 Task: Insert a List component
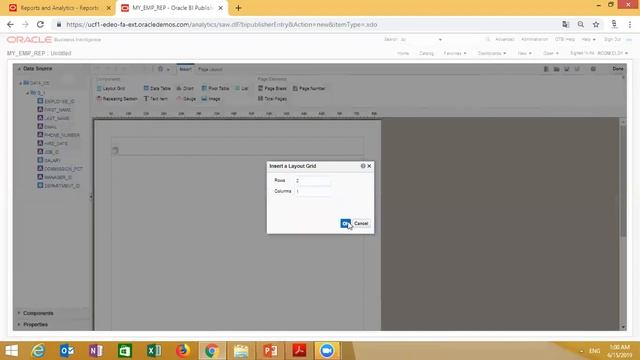pos(241,88)
